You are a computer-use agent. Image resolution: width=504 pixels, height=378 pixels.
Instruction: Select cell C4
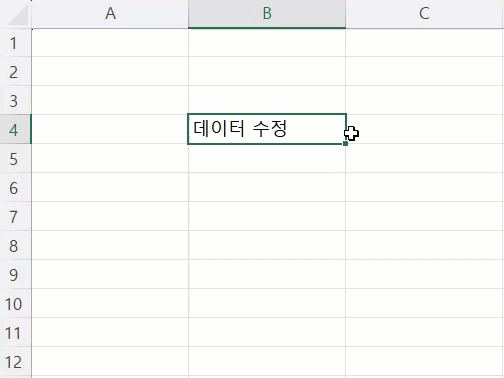tap(425, 129)
